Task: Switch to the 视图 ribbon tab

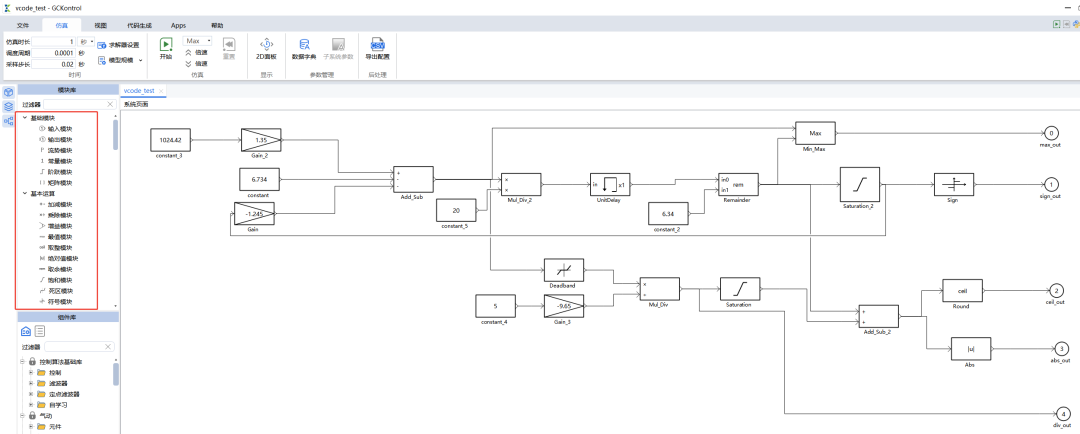Action: click(100, 24)
